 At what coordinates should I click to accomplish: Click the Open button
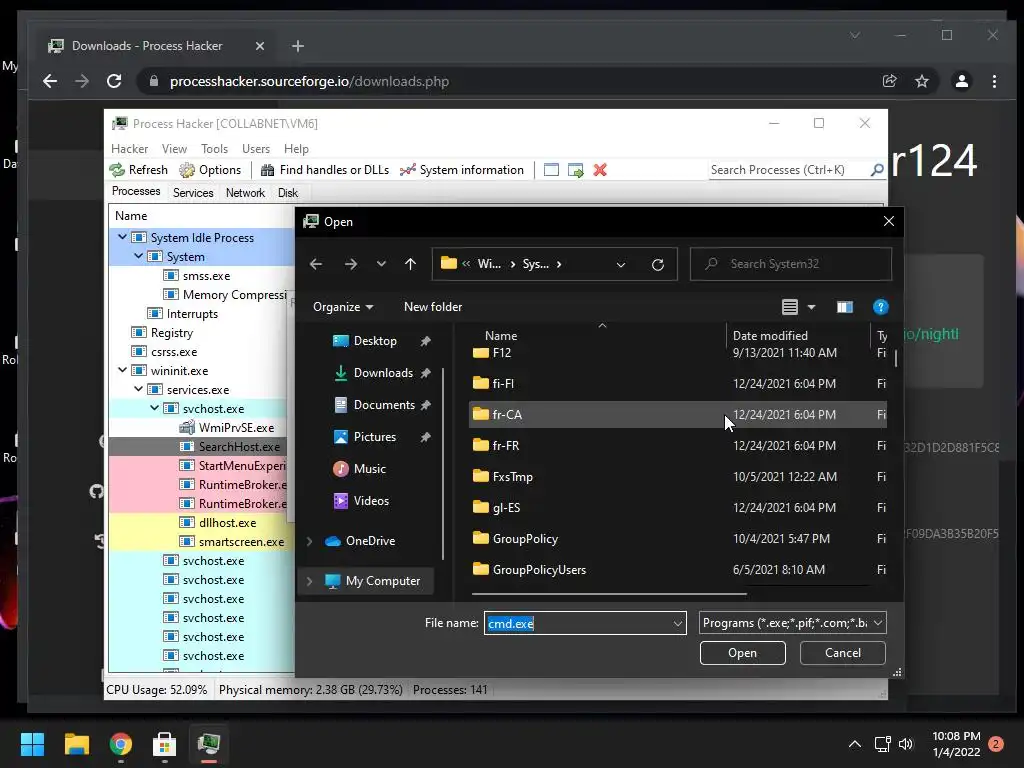coord(743,653)
